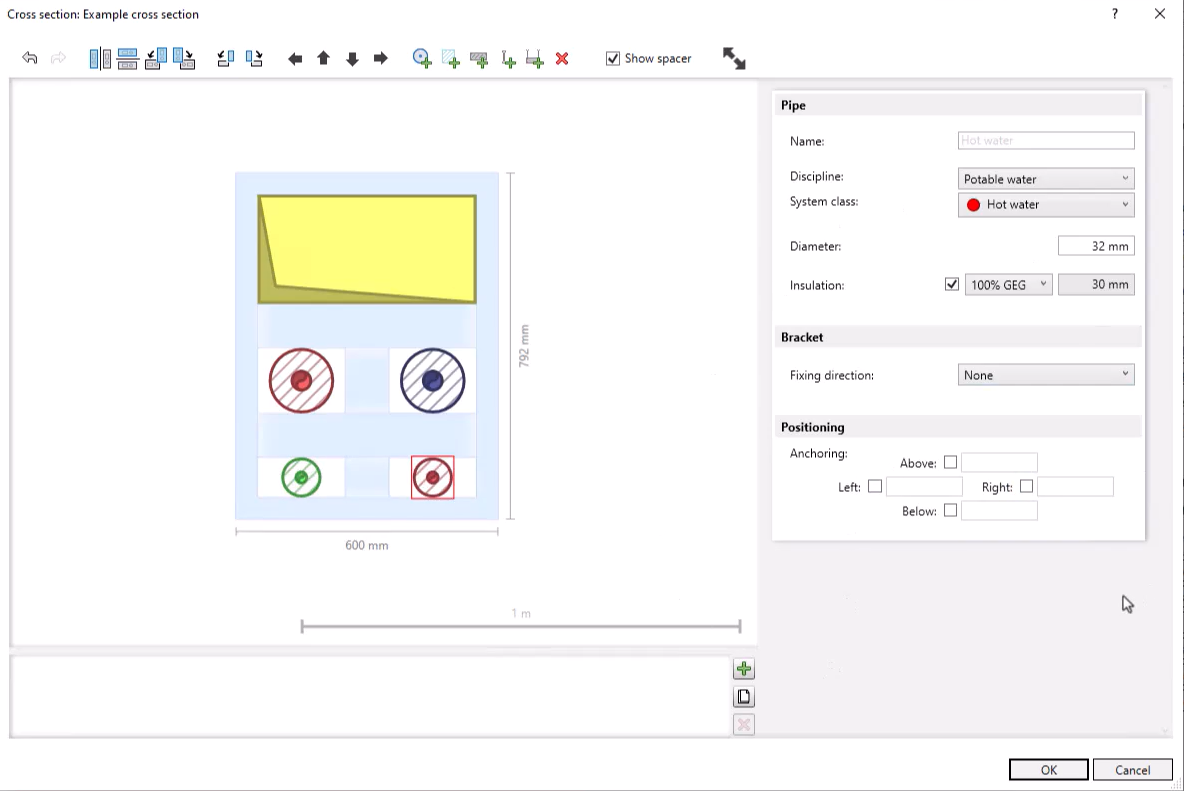The height and width of the screenshot is (791, 1184).
Task: Click the red X delete icon
Action: [562, 59]
